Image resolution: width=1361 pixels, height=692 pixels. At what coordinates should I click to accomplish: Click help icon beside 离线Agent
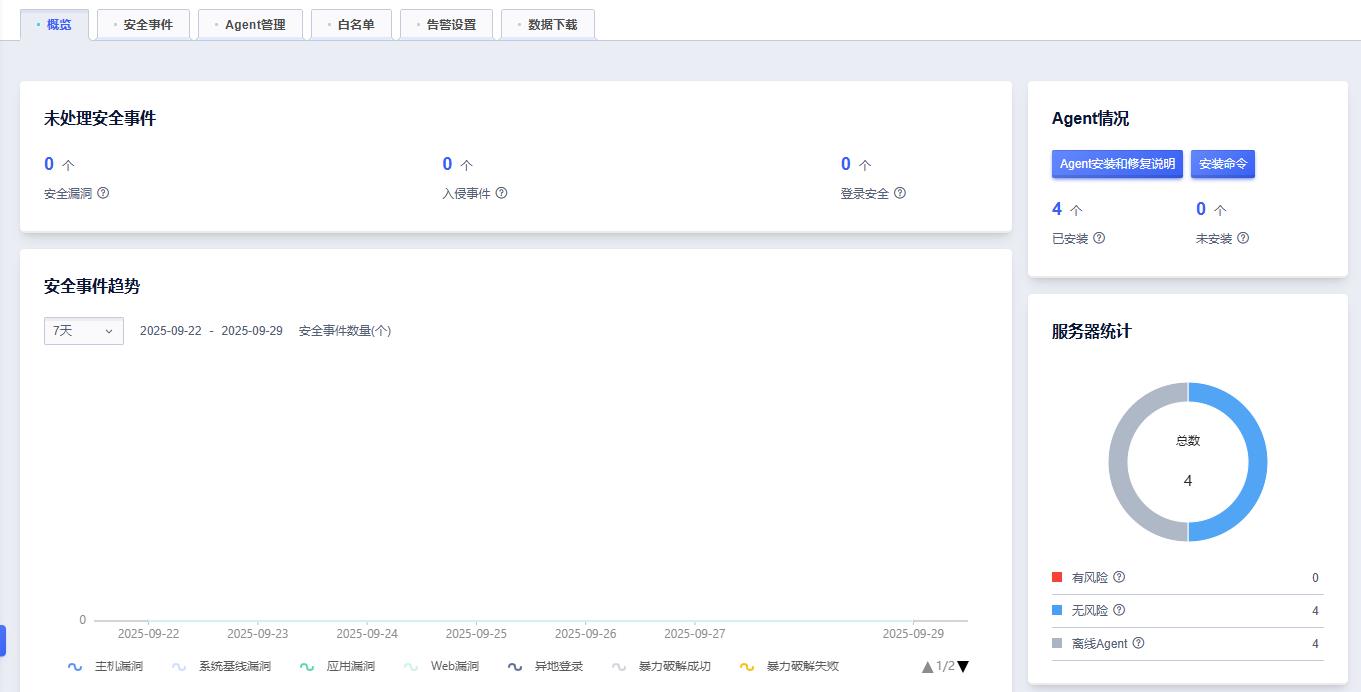[x=1138, y=643]
